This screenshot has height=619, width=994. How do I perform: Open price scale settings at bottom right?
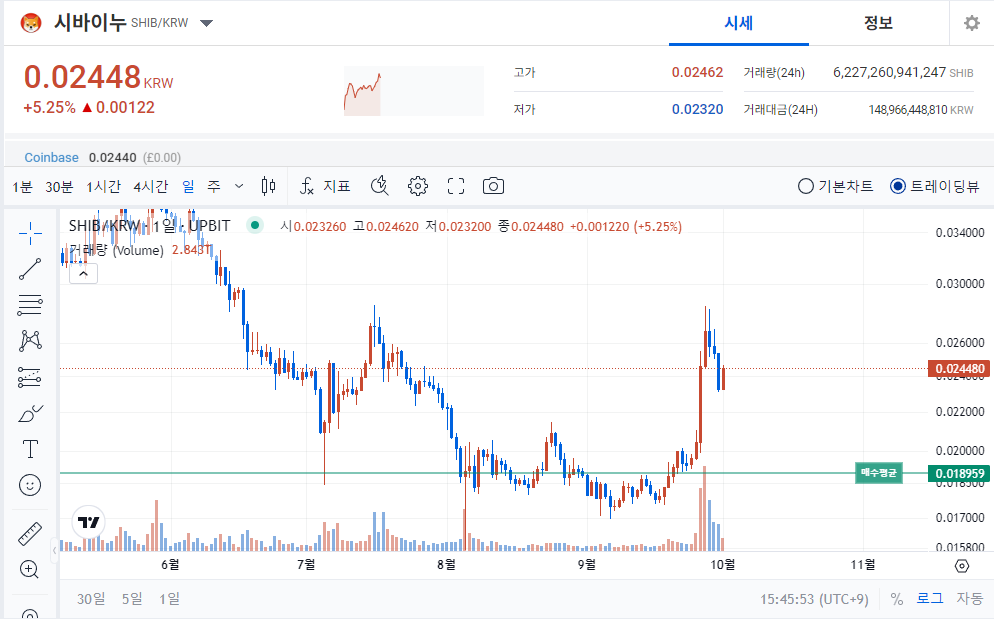(962, 566)
